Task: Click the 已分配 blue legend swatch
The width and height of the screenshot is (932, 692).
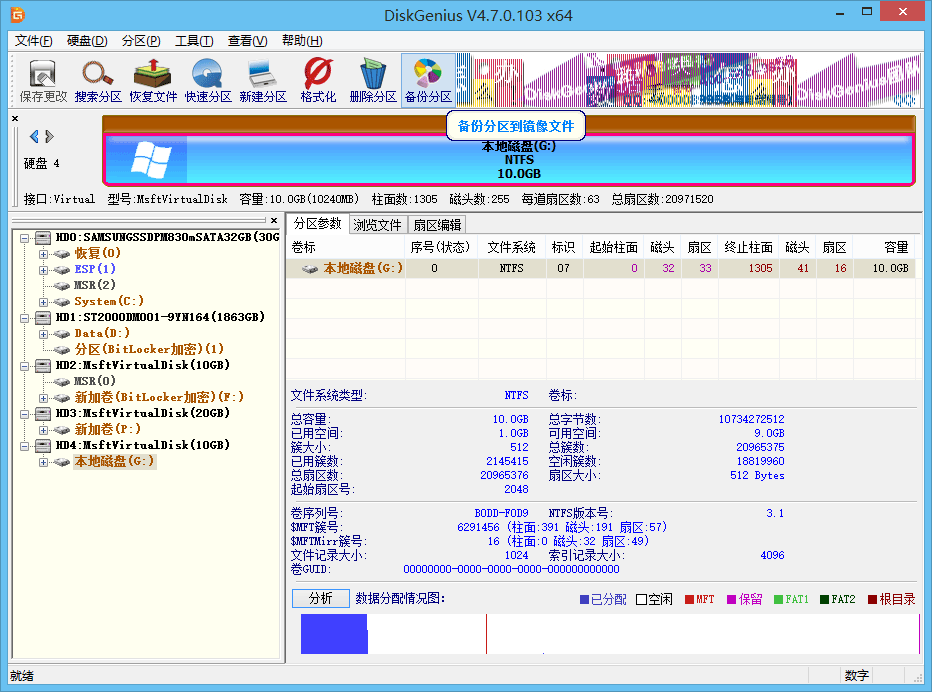Action: coord(584,600)
